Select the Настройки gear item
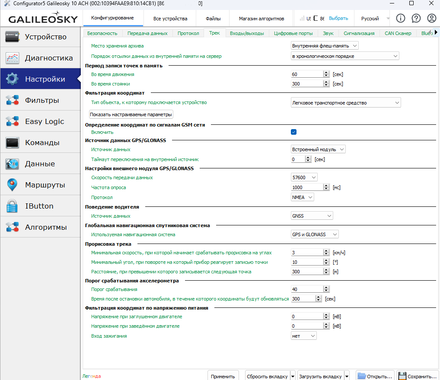 pos(40,79)
